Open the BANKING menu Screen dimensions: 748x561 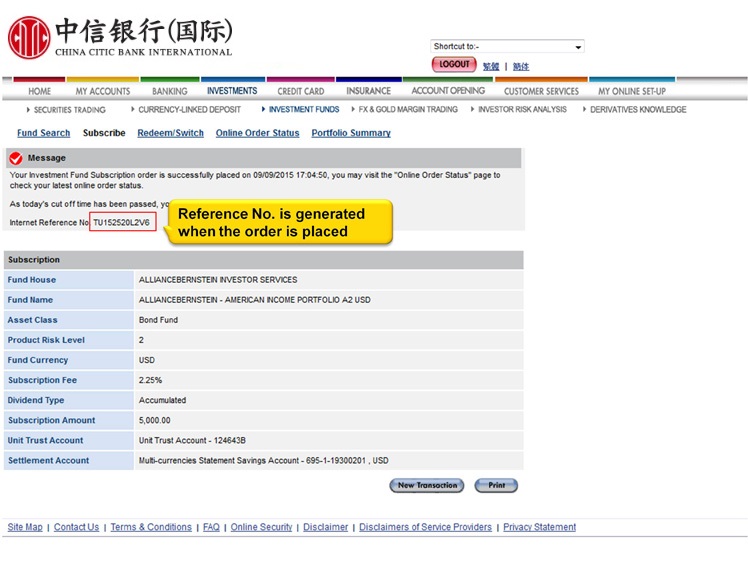[169, 91]
